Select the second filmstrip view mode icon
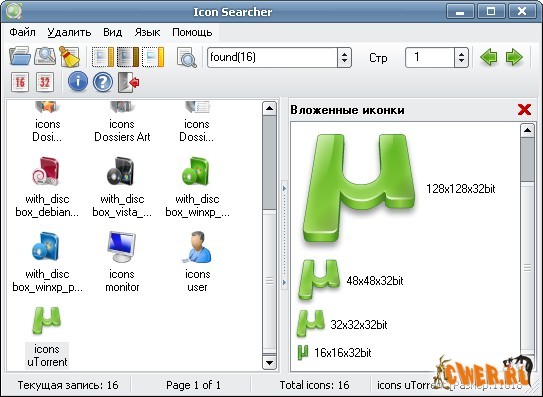The image size is (543, 397). (x=128, y=57)
